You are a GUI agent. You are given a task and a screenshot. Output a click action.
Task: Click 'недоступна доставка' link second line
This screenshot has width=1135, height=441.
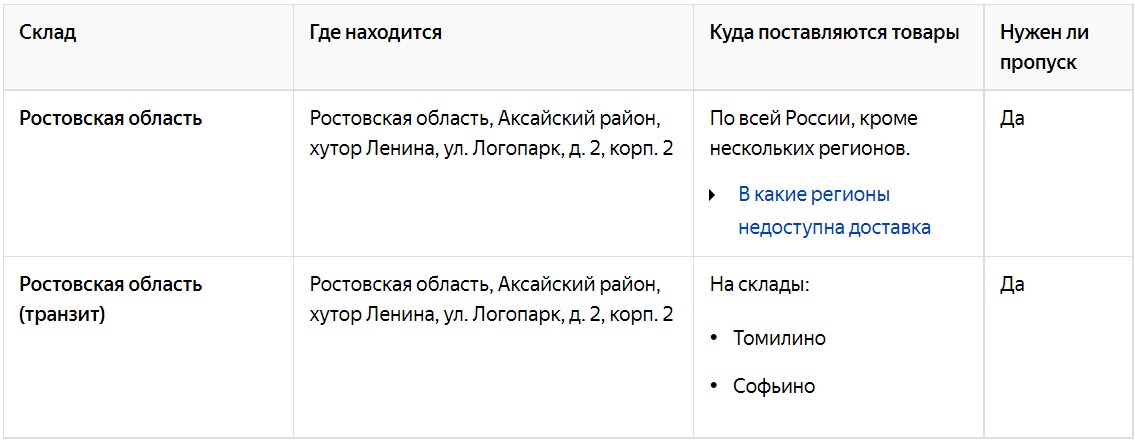click(835, 227)
